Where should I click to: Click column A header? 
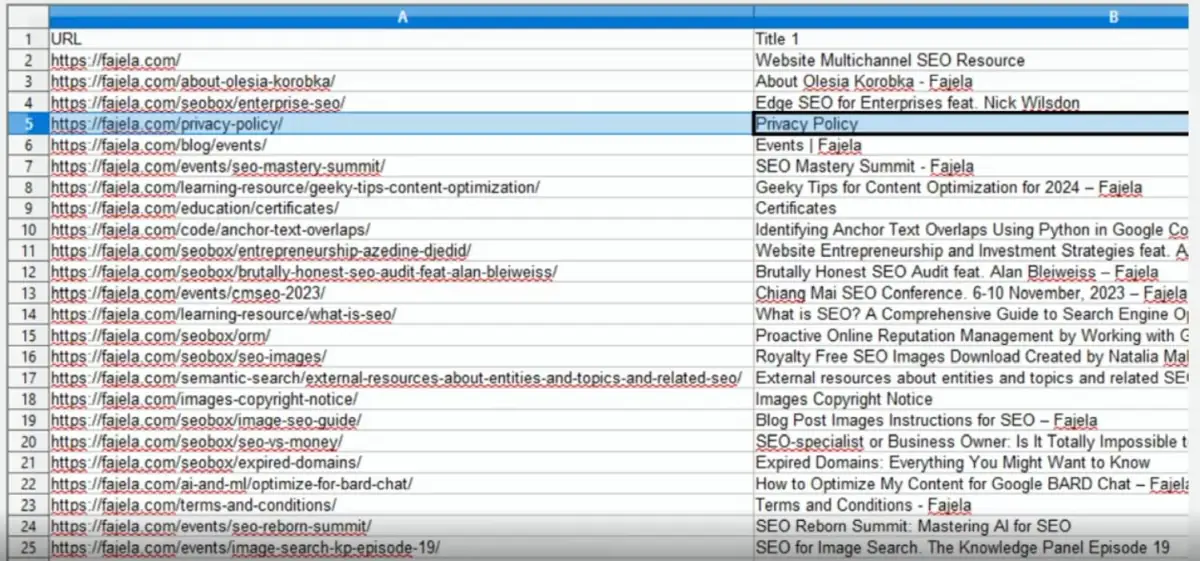(x=400, y=17)
